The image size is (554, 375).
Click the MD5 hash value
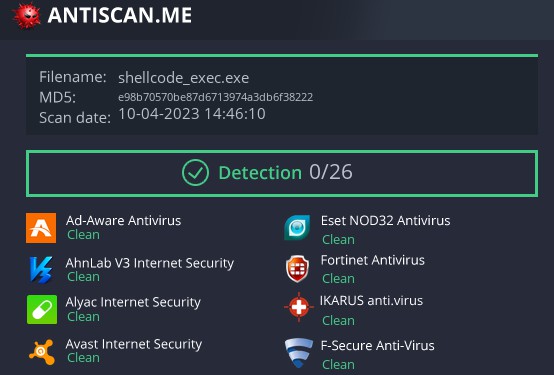[216, 97]
